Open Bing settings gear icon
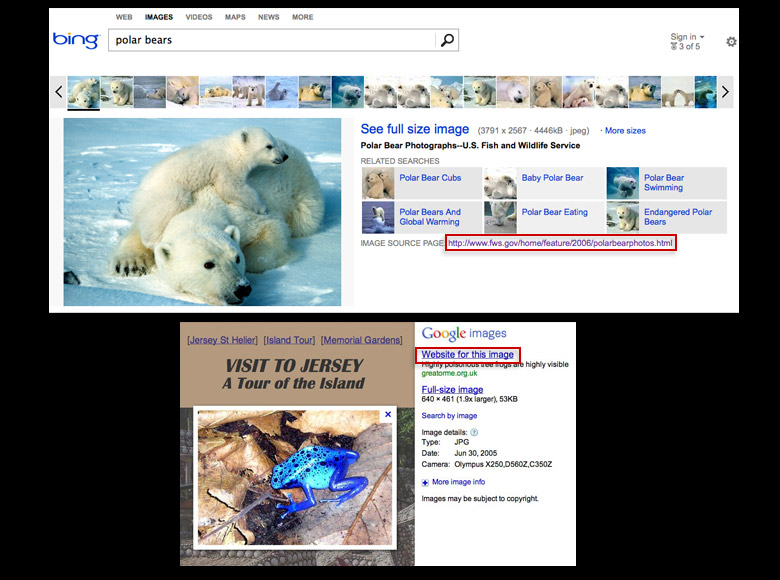780x580 pixels. click(x=731, y=42)
